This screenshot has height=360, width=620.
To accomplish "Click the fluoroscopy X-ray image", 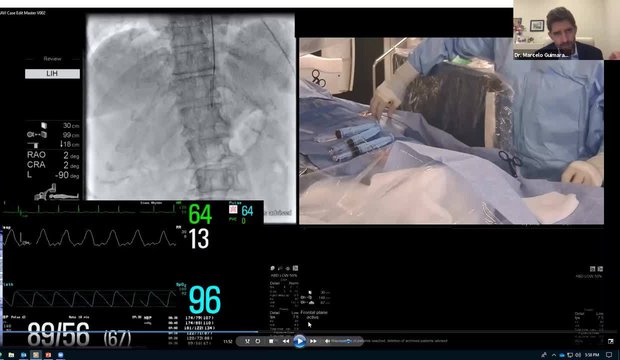I will click(191, 107).
